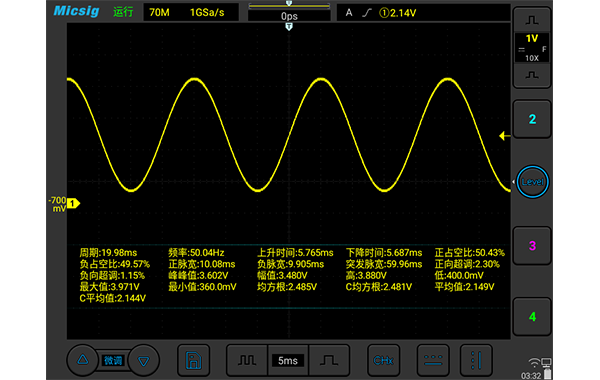Open the CHx channel menu

point(383,360)
